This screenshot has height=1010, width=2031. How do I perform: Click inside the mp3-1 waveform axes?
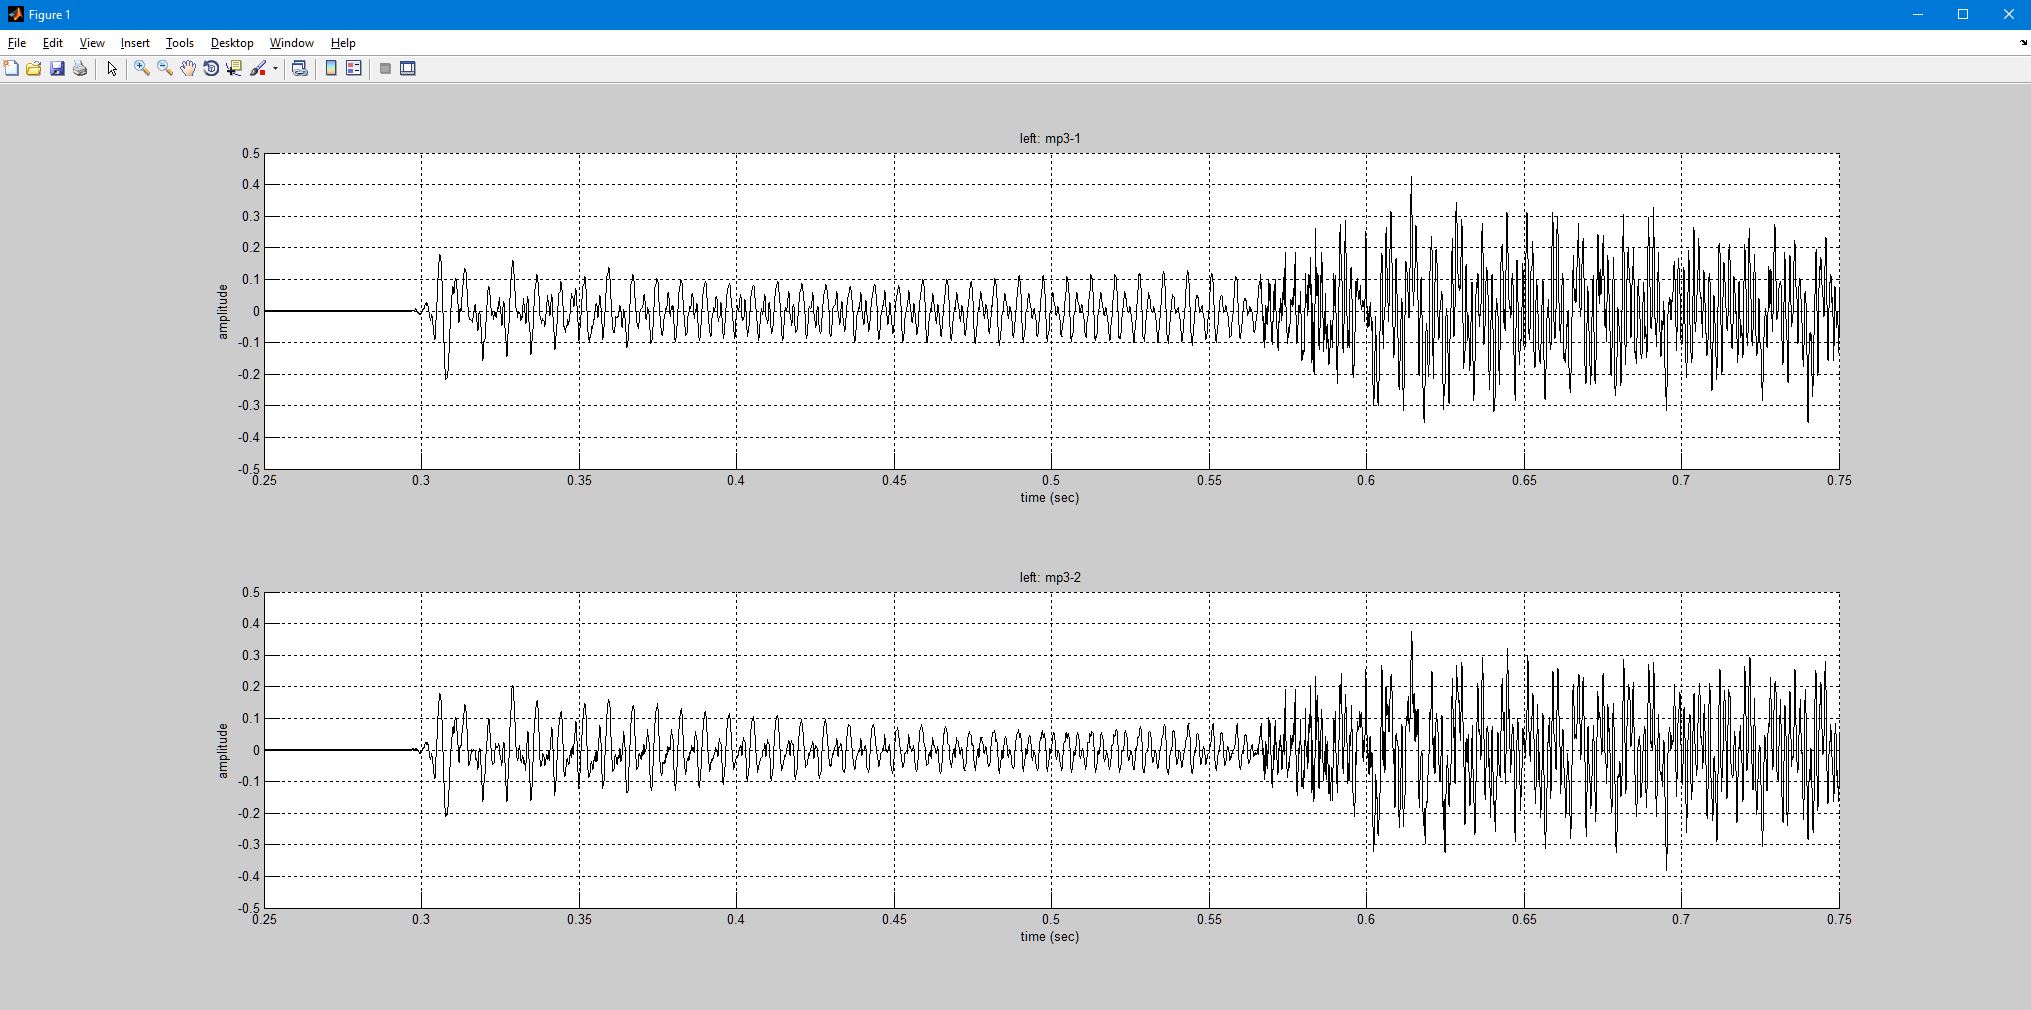[1051, 311]
